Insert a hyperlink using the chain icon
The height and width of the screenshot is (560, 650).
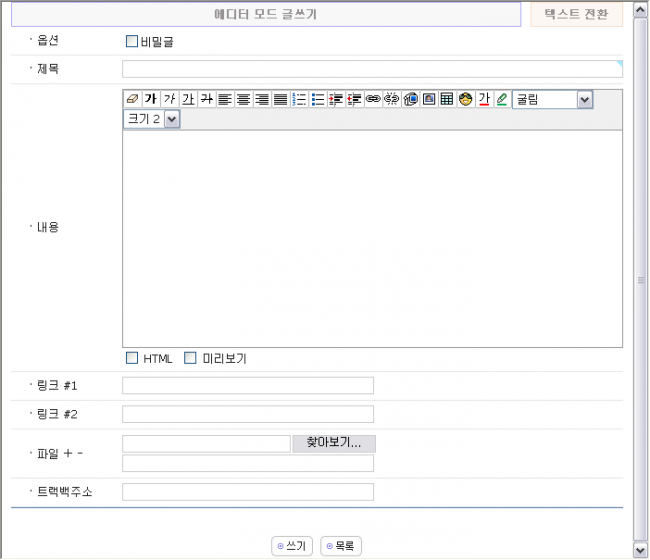pos(373,99)
